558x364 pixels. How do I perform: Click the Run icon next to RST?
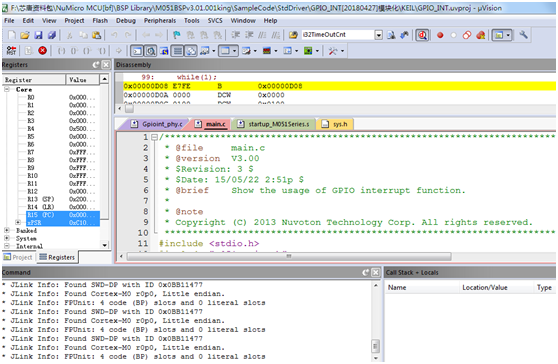tap(29, 51)
